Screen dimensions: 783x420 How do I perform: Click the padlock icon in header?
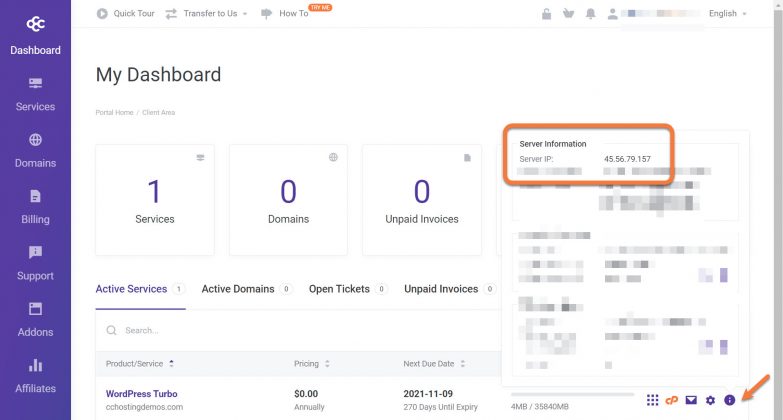pyautogui.click(x=546, y=14)
